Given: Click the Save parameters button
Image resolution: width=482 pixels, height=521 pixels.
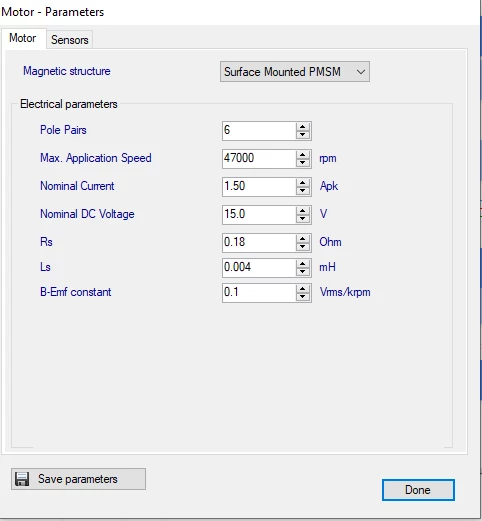Looking at the screenshot, I should pos(78,479).
